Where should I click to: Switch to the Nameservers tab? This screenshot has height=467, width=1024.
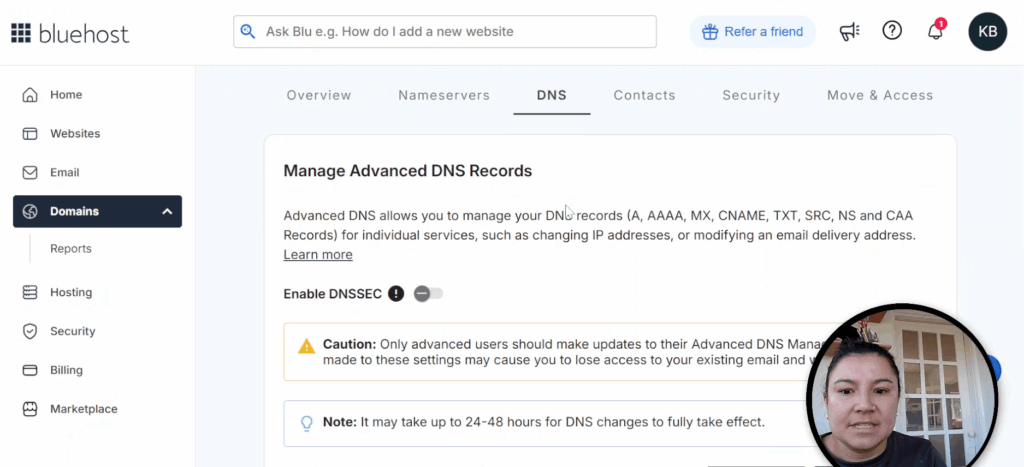(444, 96)
